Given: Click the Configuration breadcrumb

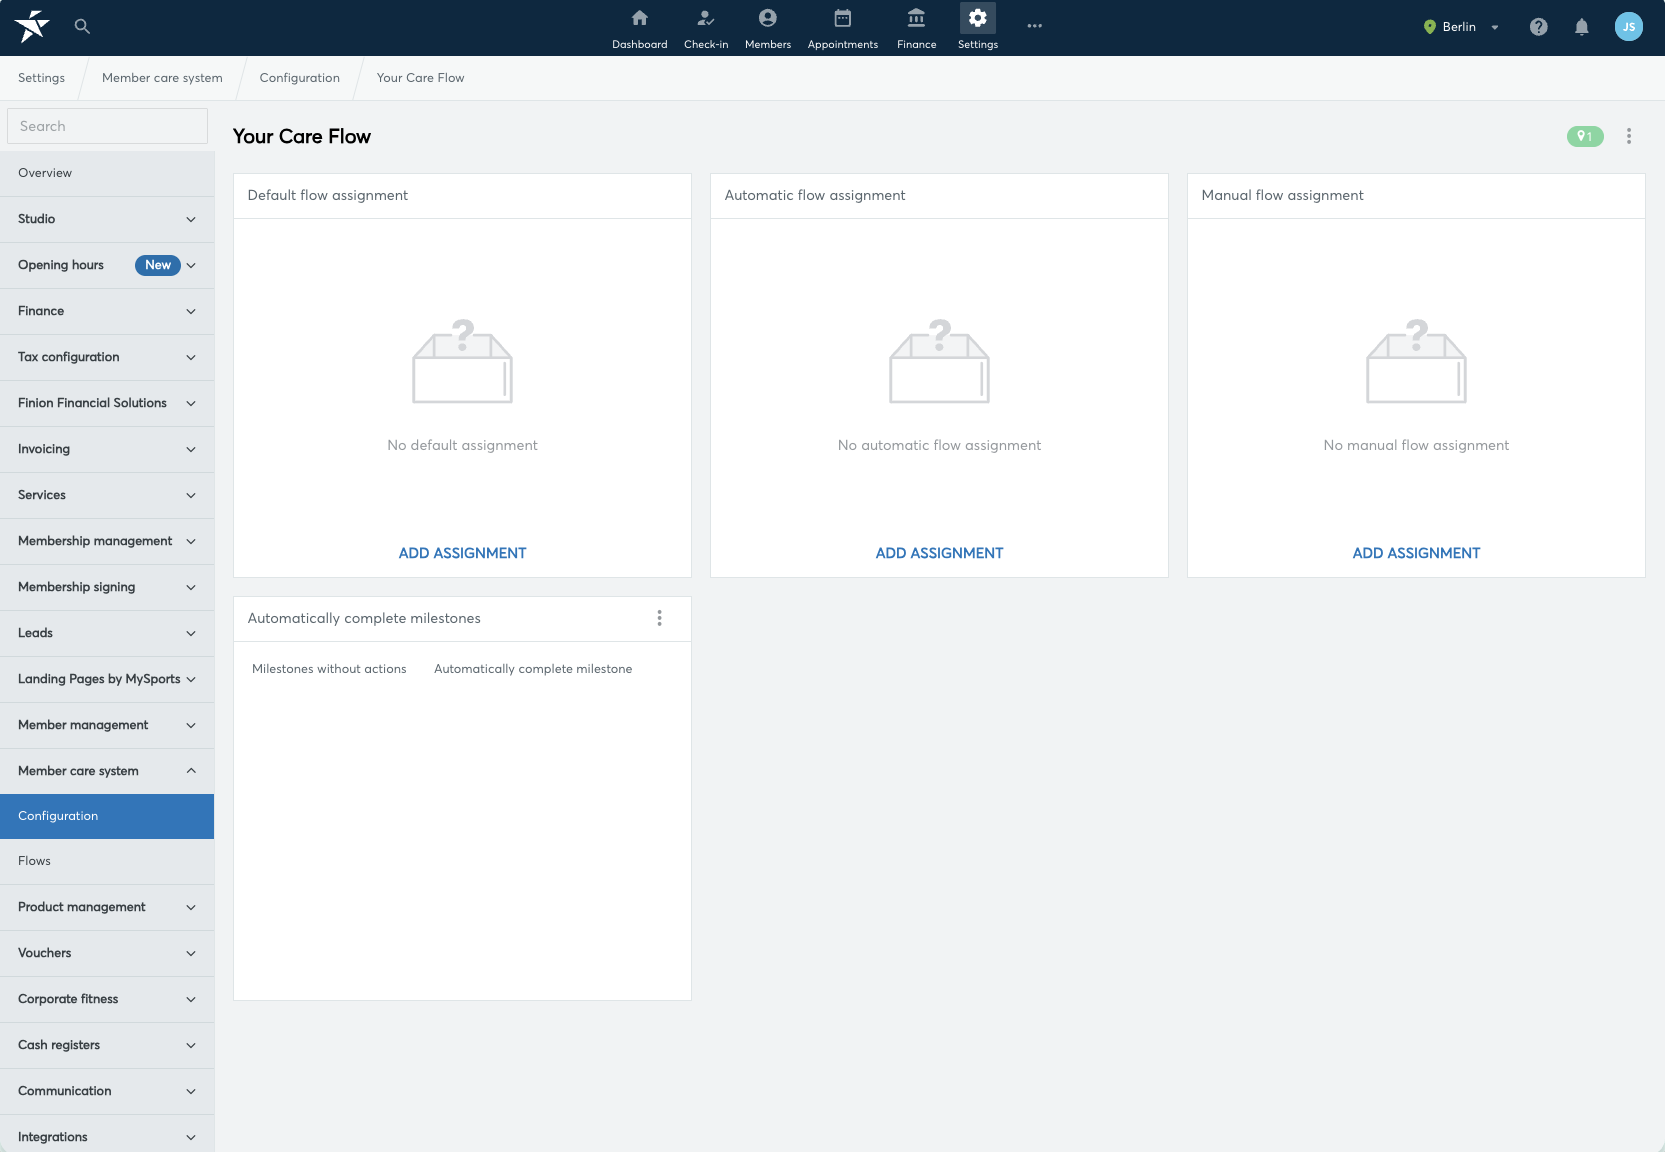Looking at the screenshot, I should pyautogui.click(x=300, y=78).
